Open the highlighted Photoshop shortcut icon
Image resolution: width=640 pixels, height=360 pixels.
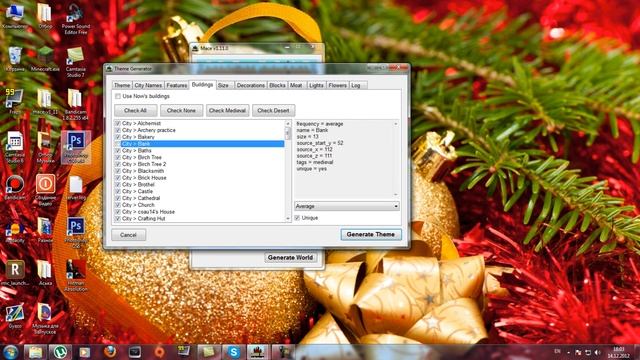(76, 147)
